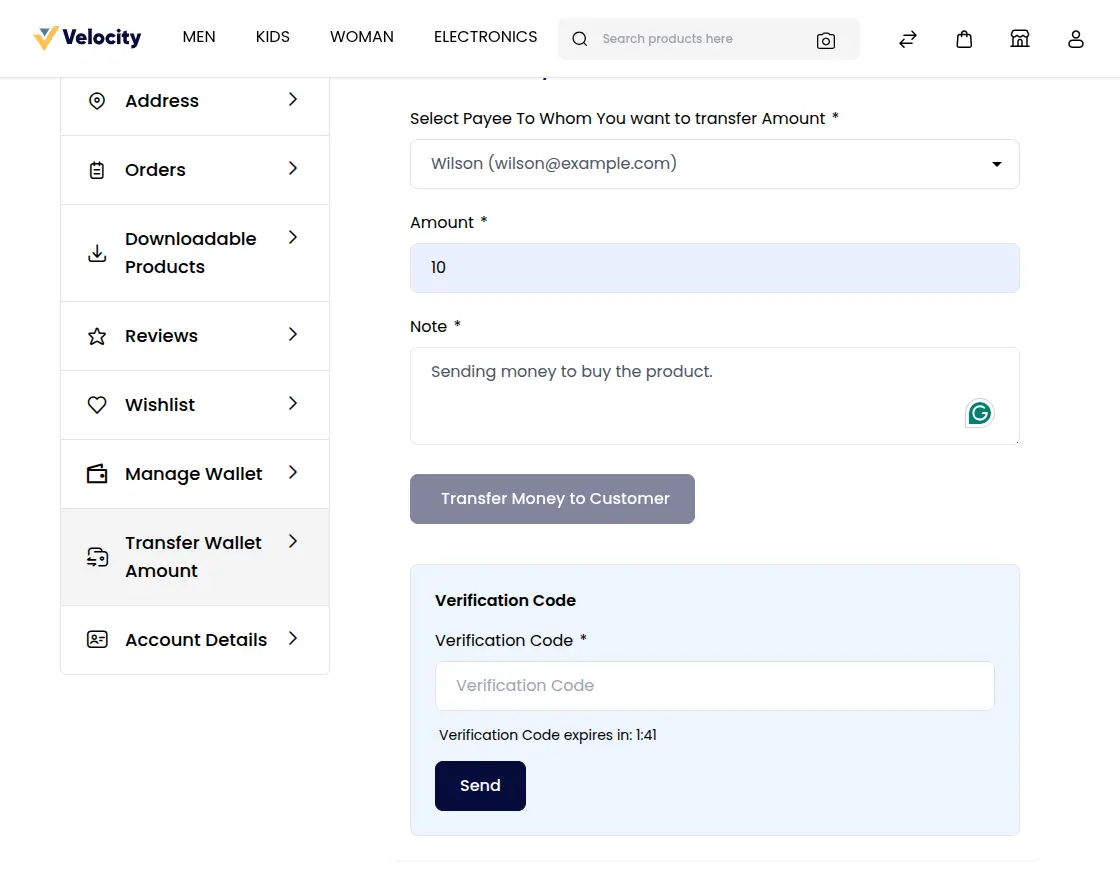Click the Downloadable Products download icon
The width and height of the screenshot is (1120, 880).
(x=96, y=253)
